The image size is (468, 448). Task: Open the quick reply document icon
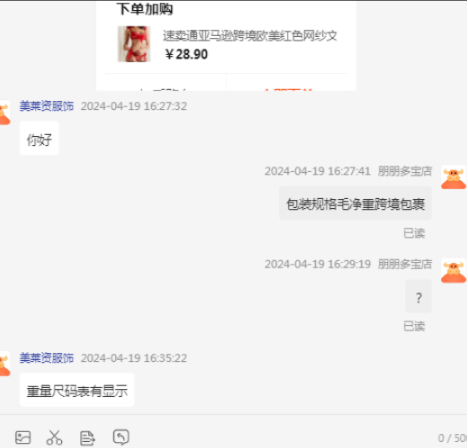click(x=87, y=438)
